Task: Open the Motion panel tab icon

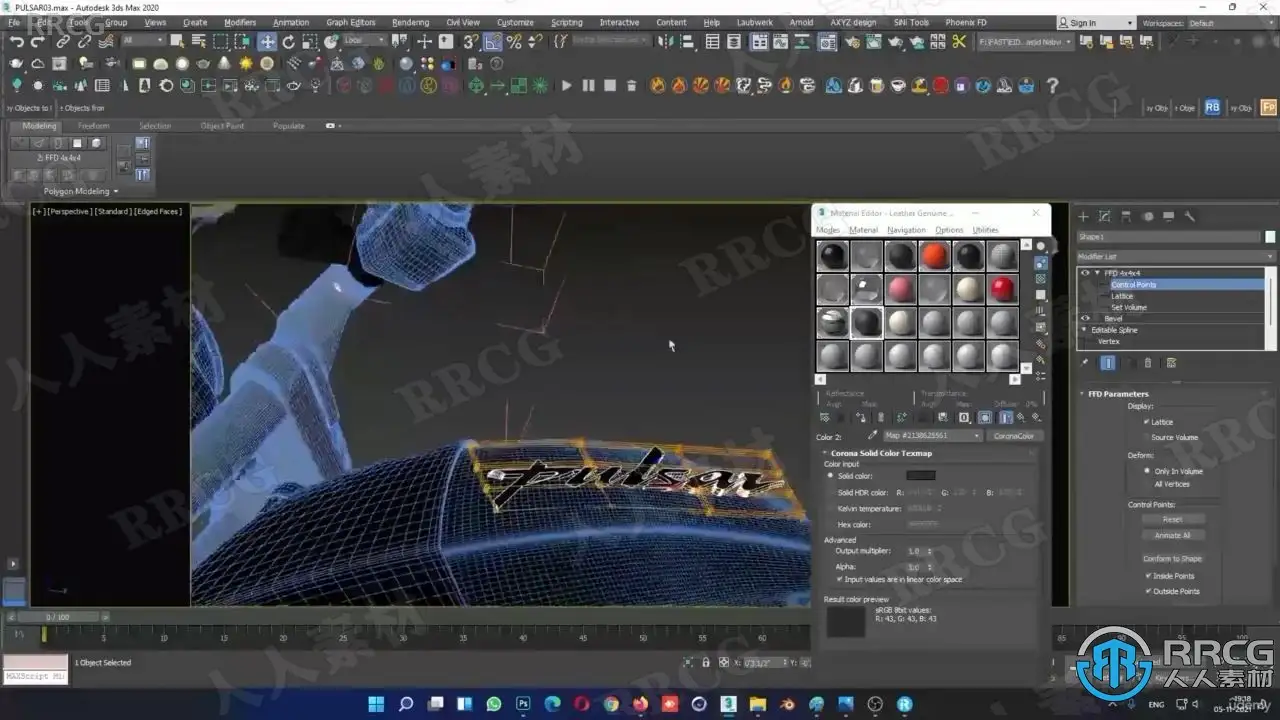Action: click(x=1148, y=216)
